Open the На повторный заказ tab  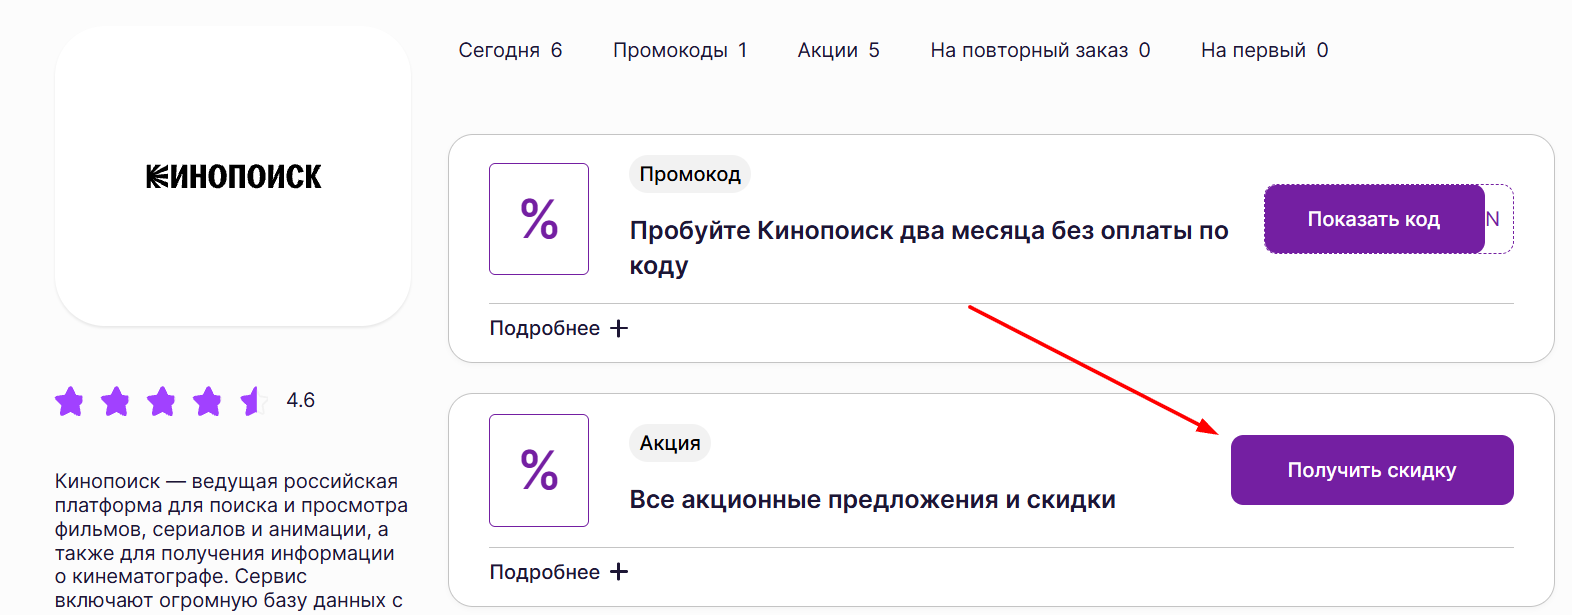pos(1040,49)
